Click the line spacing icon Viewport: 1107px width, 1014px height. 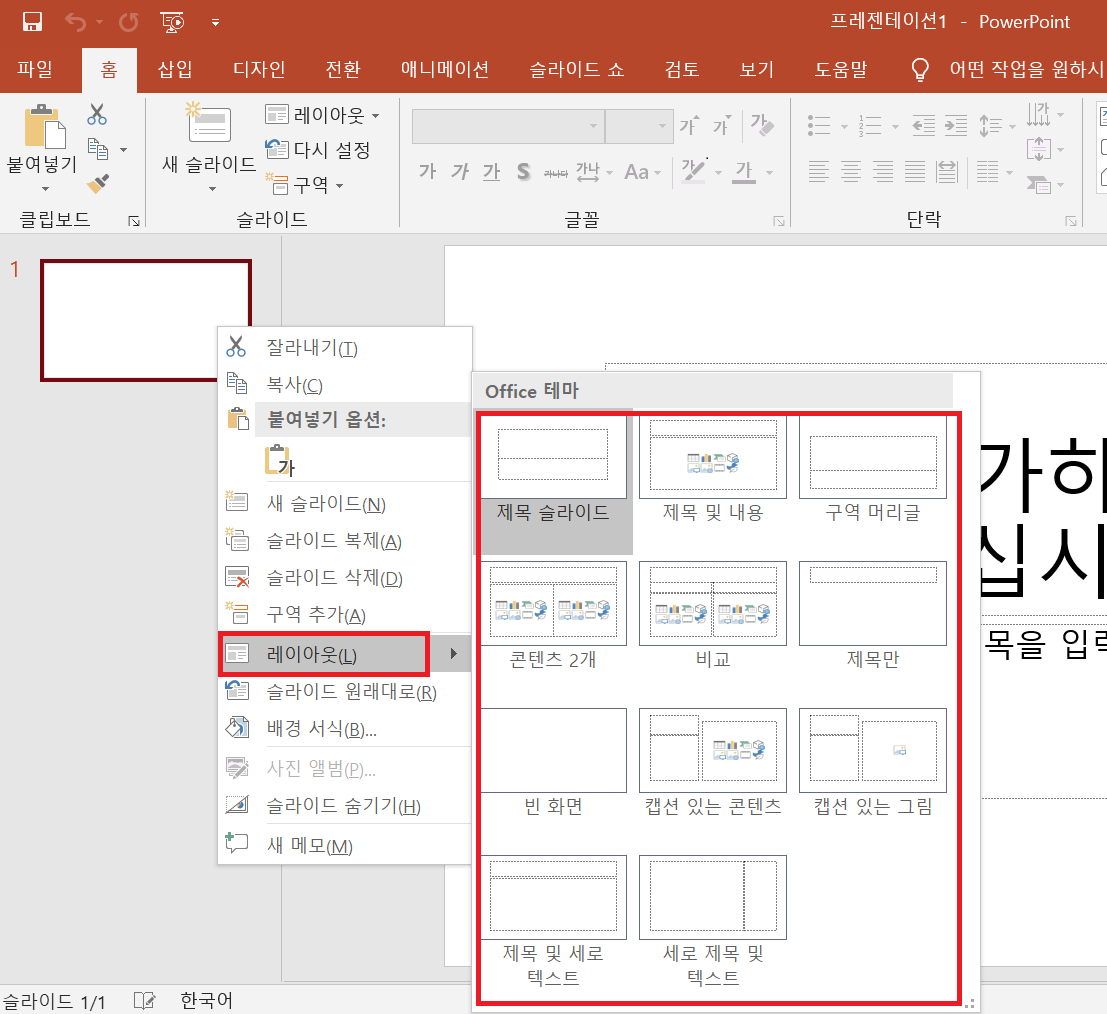click(991, 126)
